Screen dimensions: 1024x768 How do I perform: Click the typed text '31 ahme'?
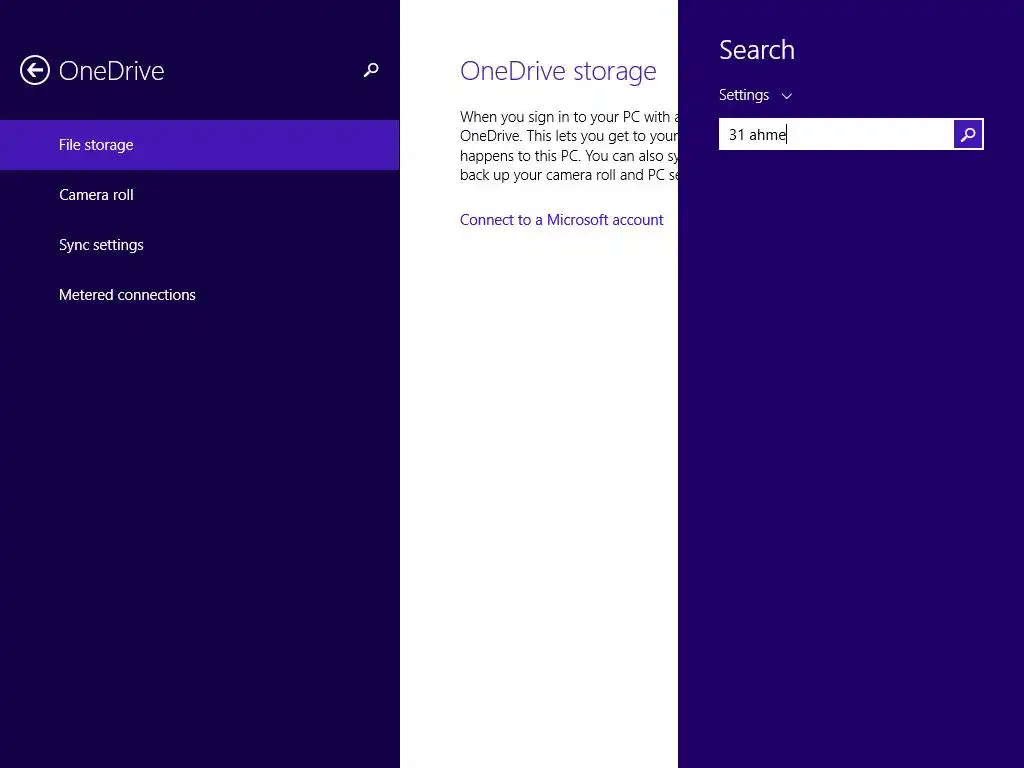[x=757, y=135]
